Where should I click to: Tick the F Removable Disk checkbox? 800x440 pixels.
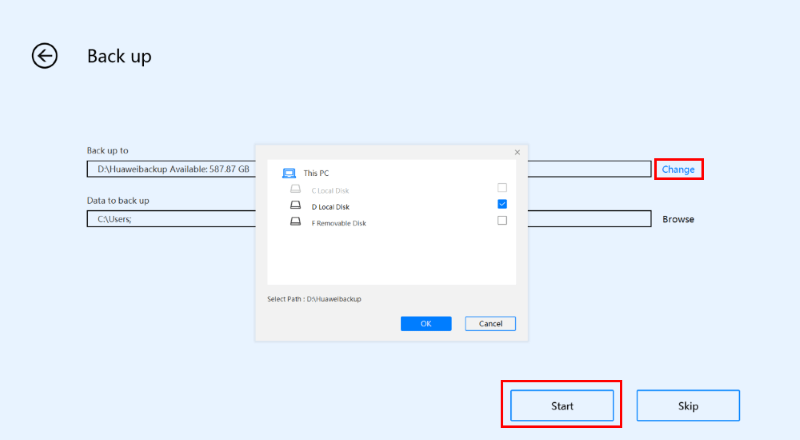pos(502,221)
